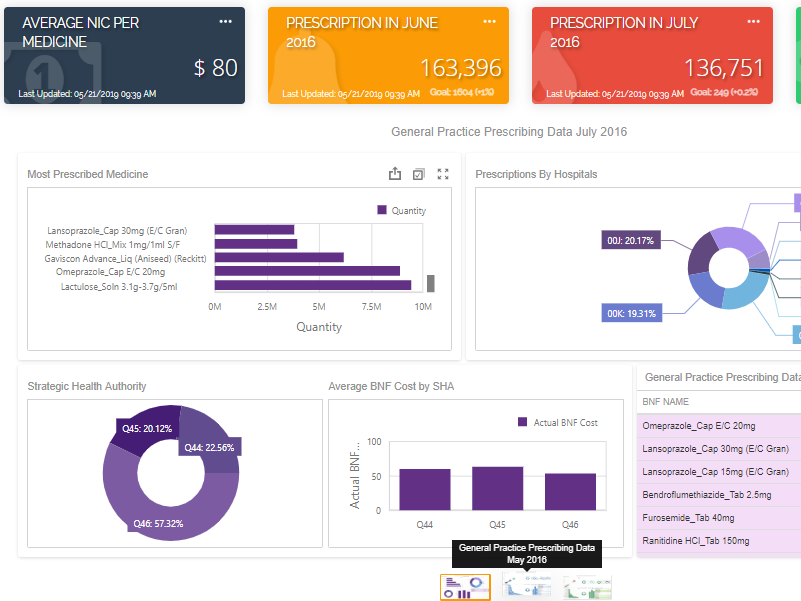The image size is (801, 601).
Task: Open the third dashboard page thumbnail
Action: pos(587,588)
